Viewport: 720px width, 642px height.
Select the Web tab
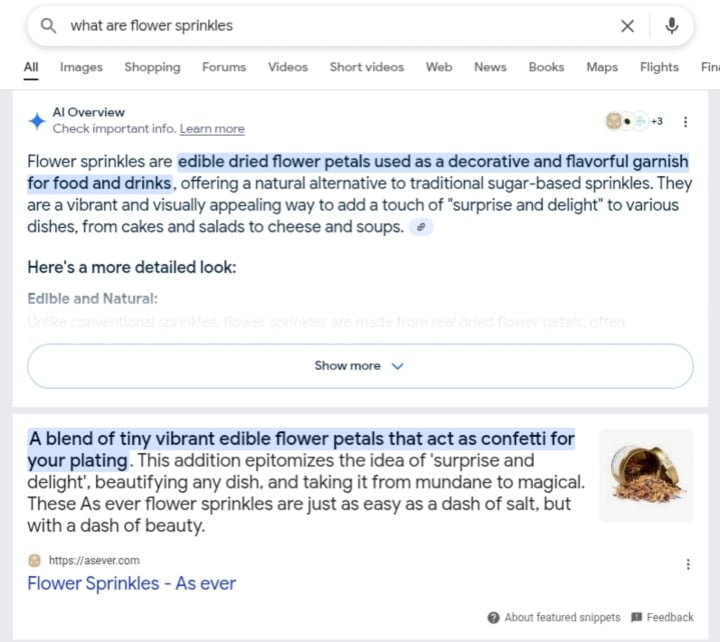439,67
